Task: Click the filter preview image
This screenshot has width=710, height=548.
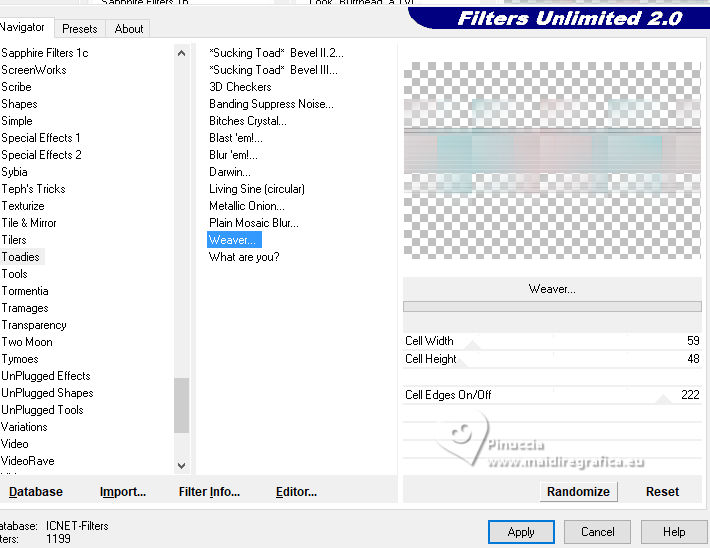Action: pyautogui.click(x=552, y=160)
